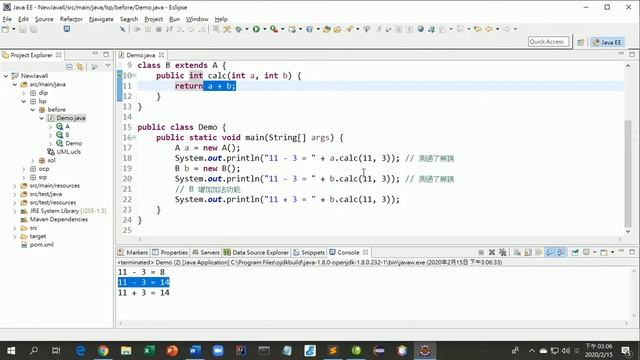This screenshot has height=360, width=640.
Task: Switch to the Snippets tab
Action: coord(309,252)
